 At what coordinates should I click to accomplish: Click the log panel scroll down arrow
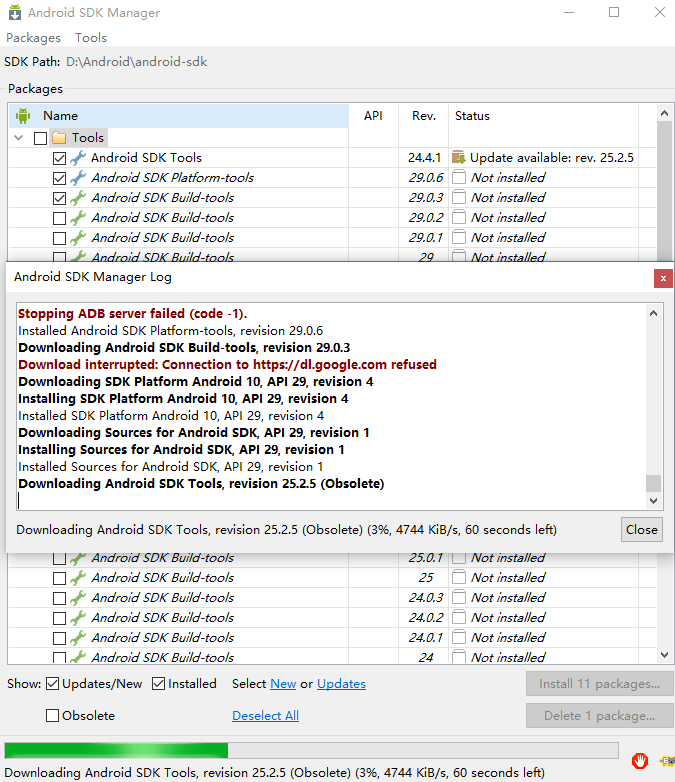point(654,501)
